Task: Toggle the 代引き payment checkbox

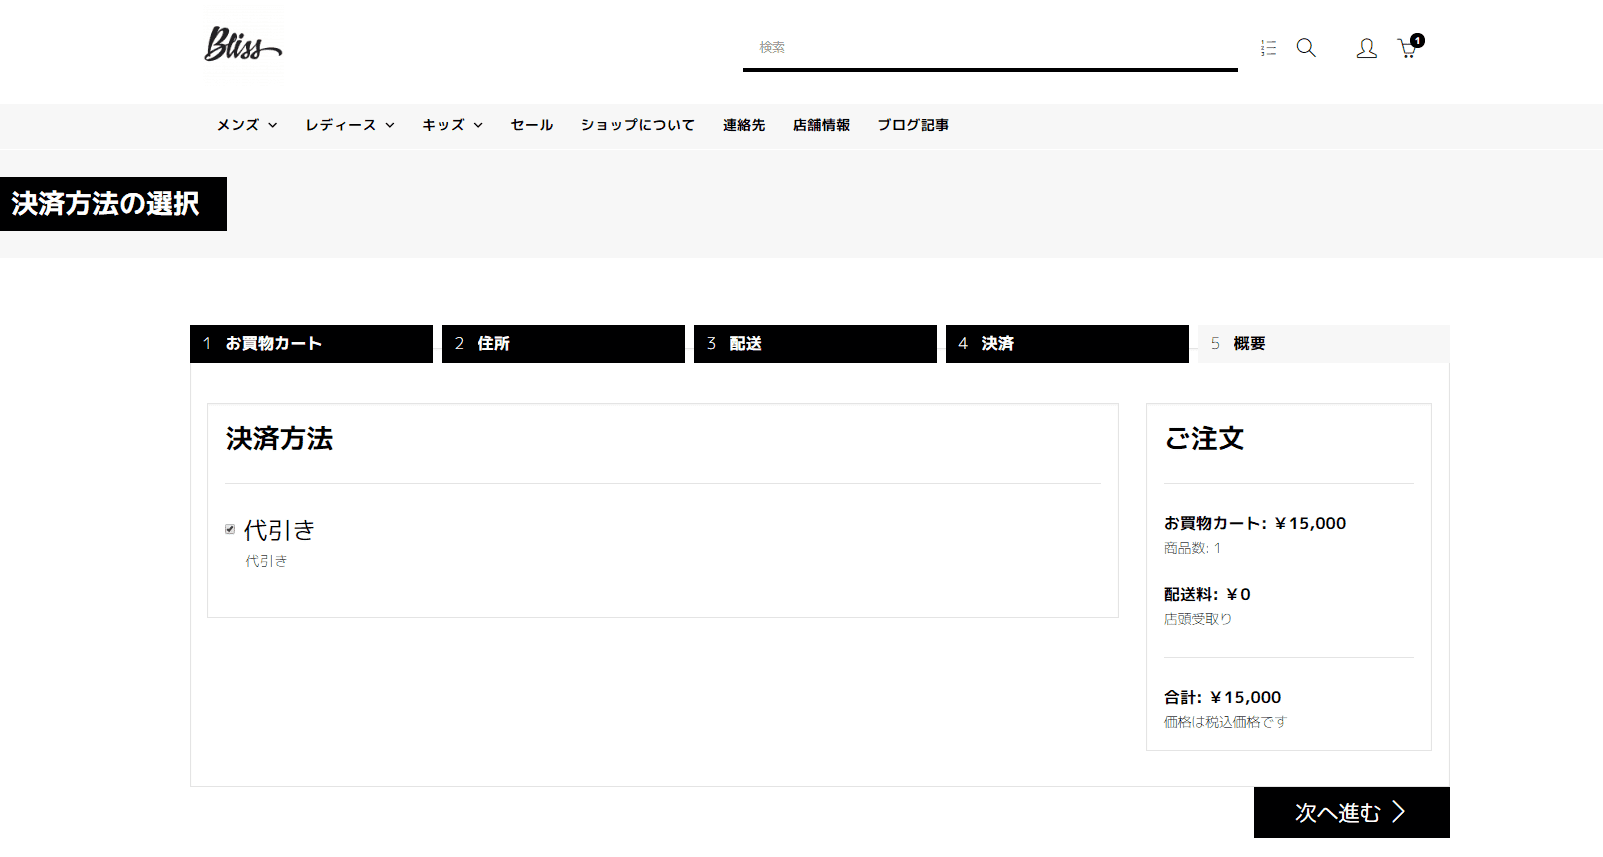Action: pyautogui.click(x=230, y=529)
